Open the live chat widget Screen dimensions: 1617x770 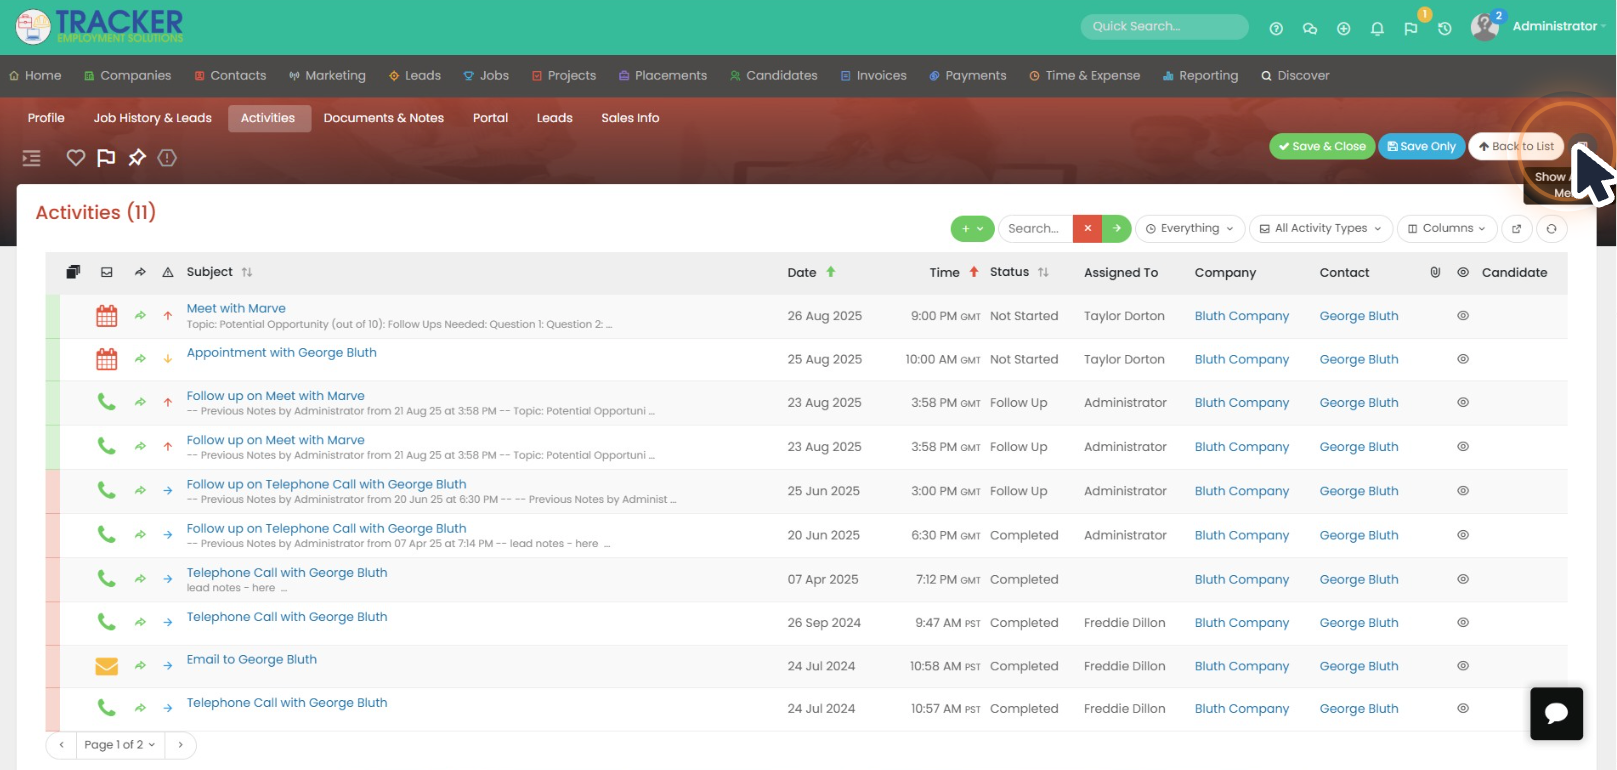click(1556, 713)
